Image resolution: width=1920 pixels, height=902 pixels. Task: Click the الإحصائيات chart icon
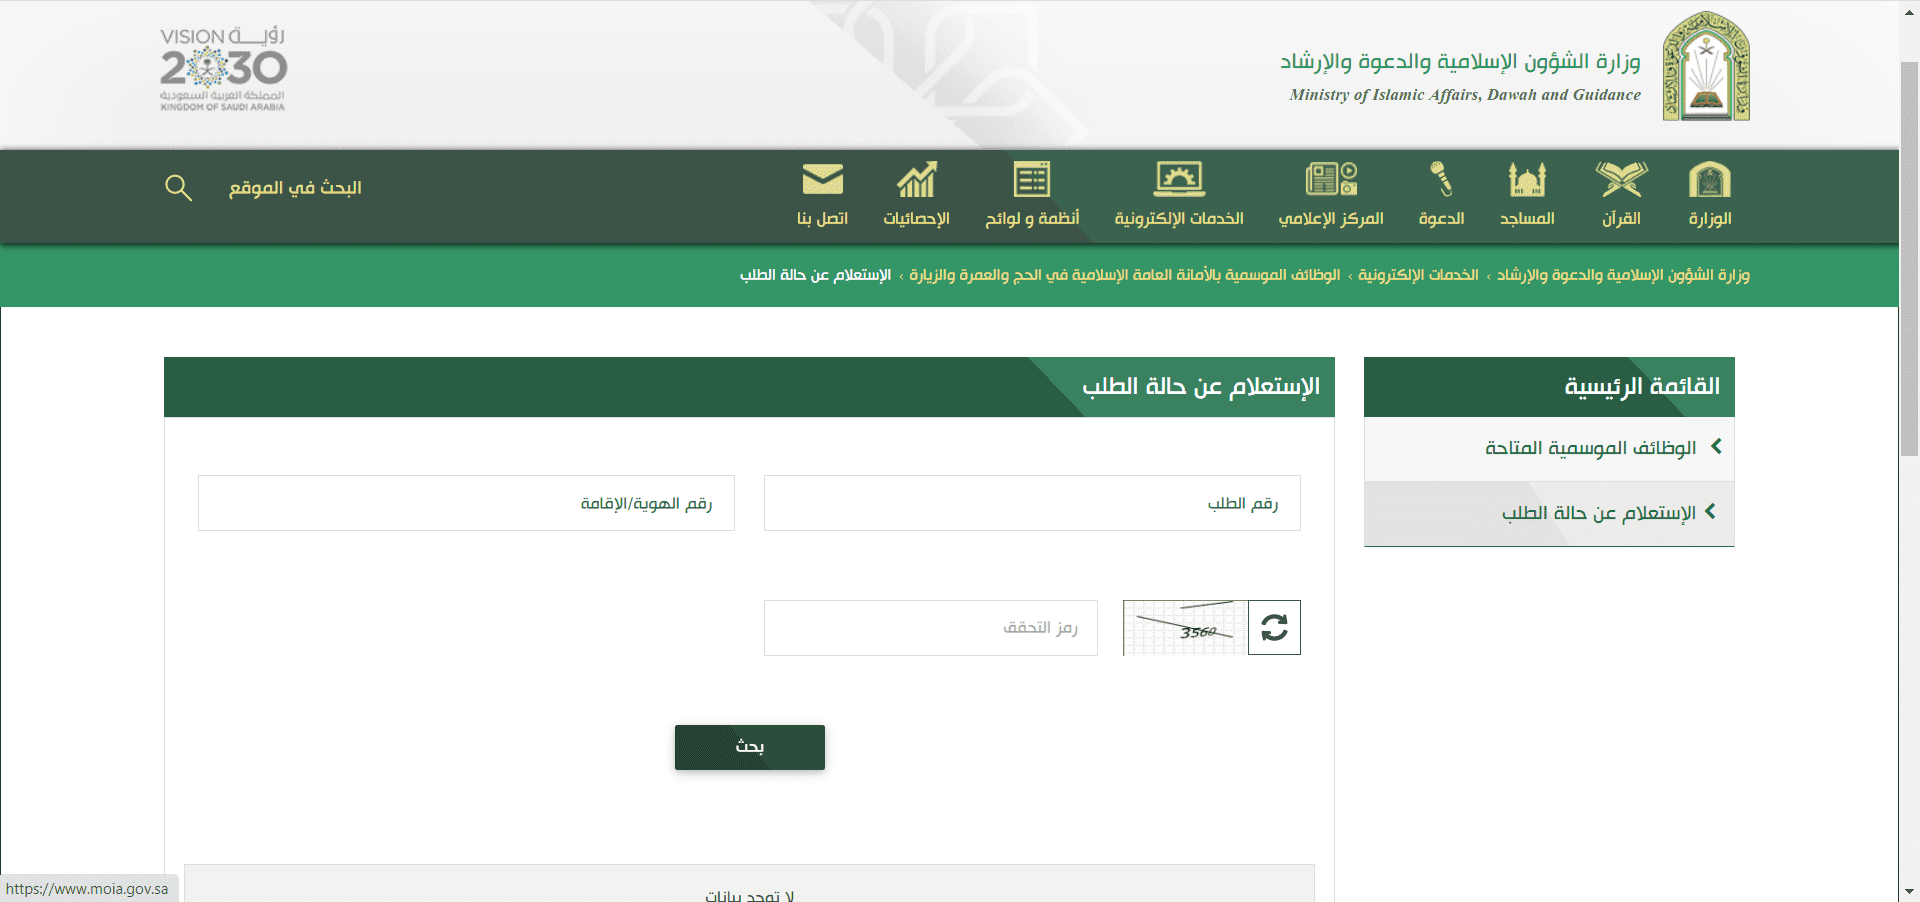coord(916,180)
